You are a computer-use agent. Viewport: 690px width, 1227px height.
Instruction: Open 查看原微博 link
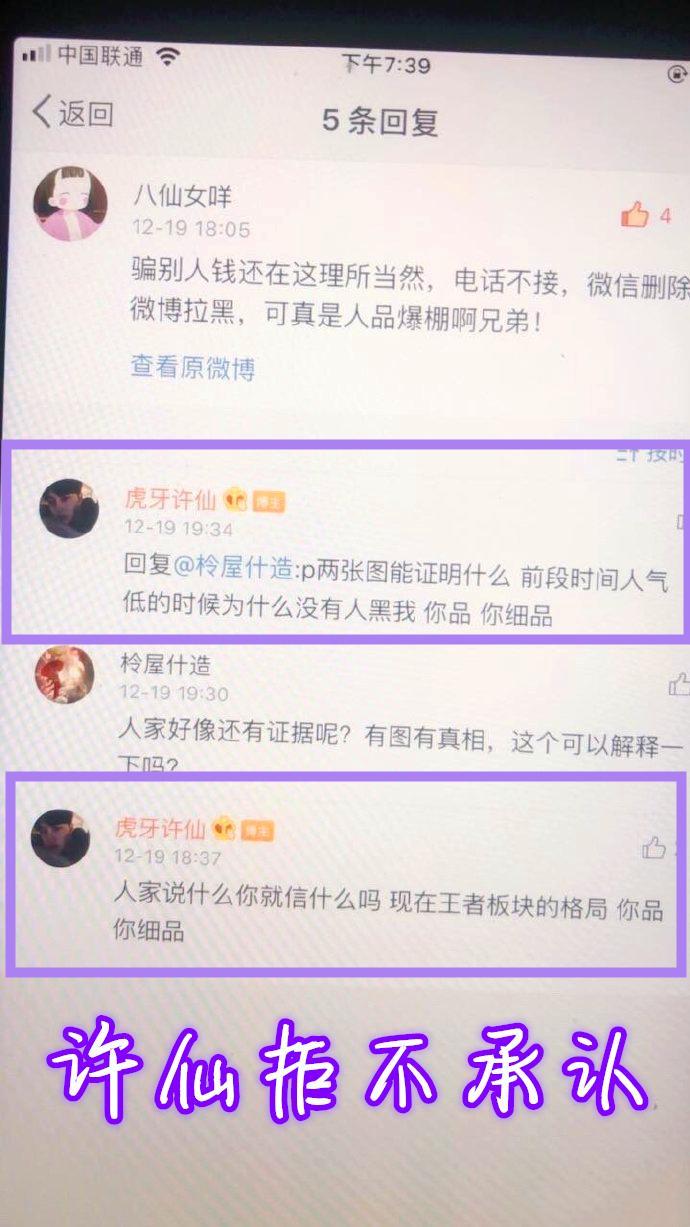point(193,368)
